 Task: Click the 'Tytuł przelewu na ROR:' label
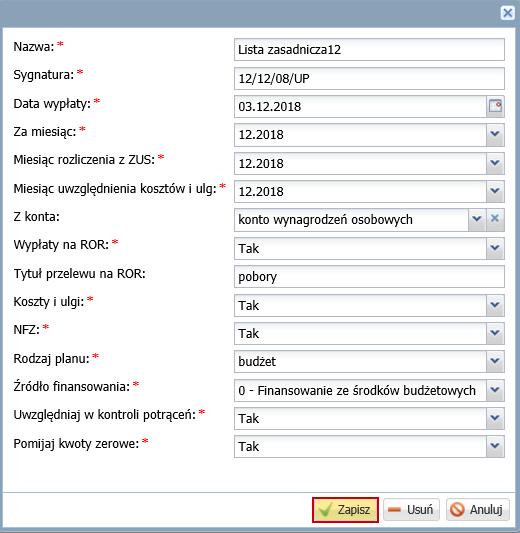tap(80, 273)
